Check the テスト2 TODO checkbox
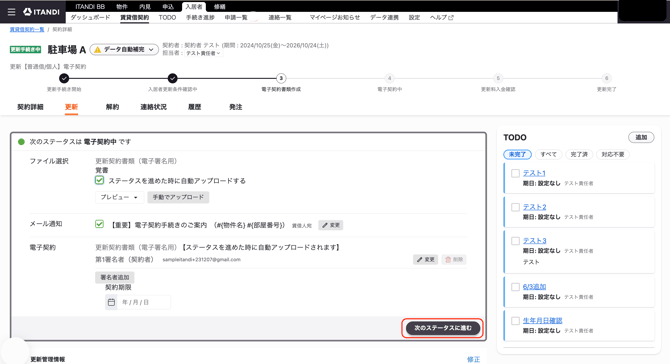670x364 pixels. pyautogui.click(x=515, y=207)
